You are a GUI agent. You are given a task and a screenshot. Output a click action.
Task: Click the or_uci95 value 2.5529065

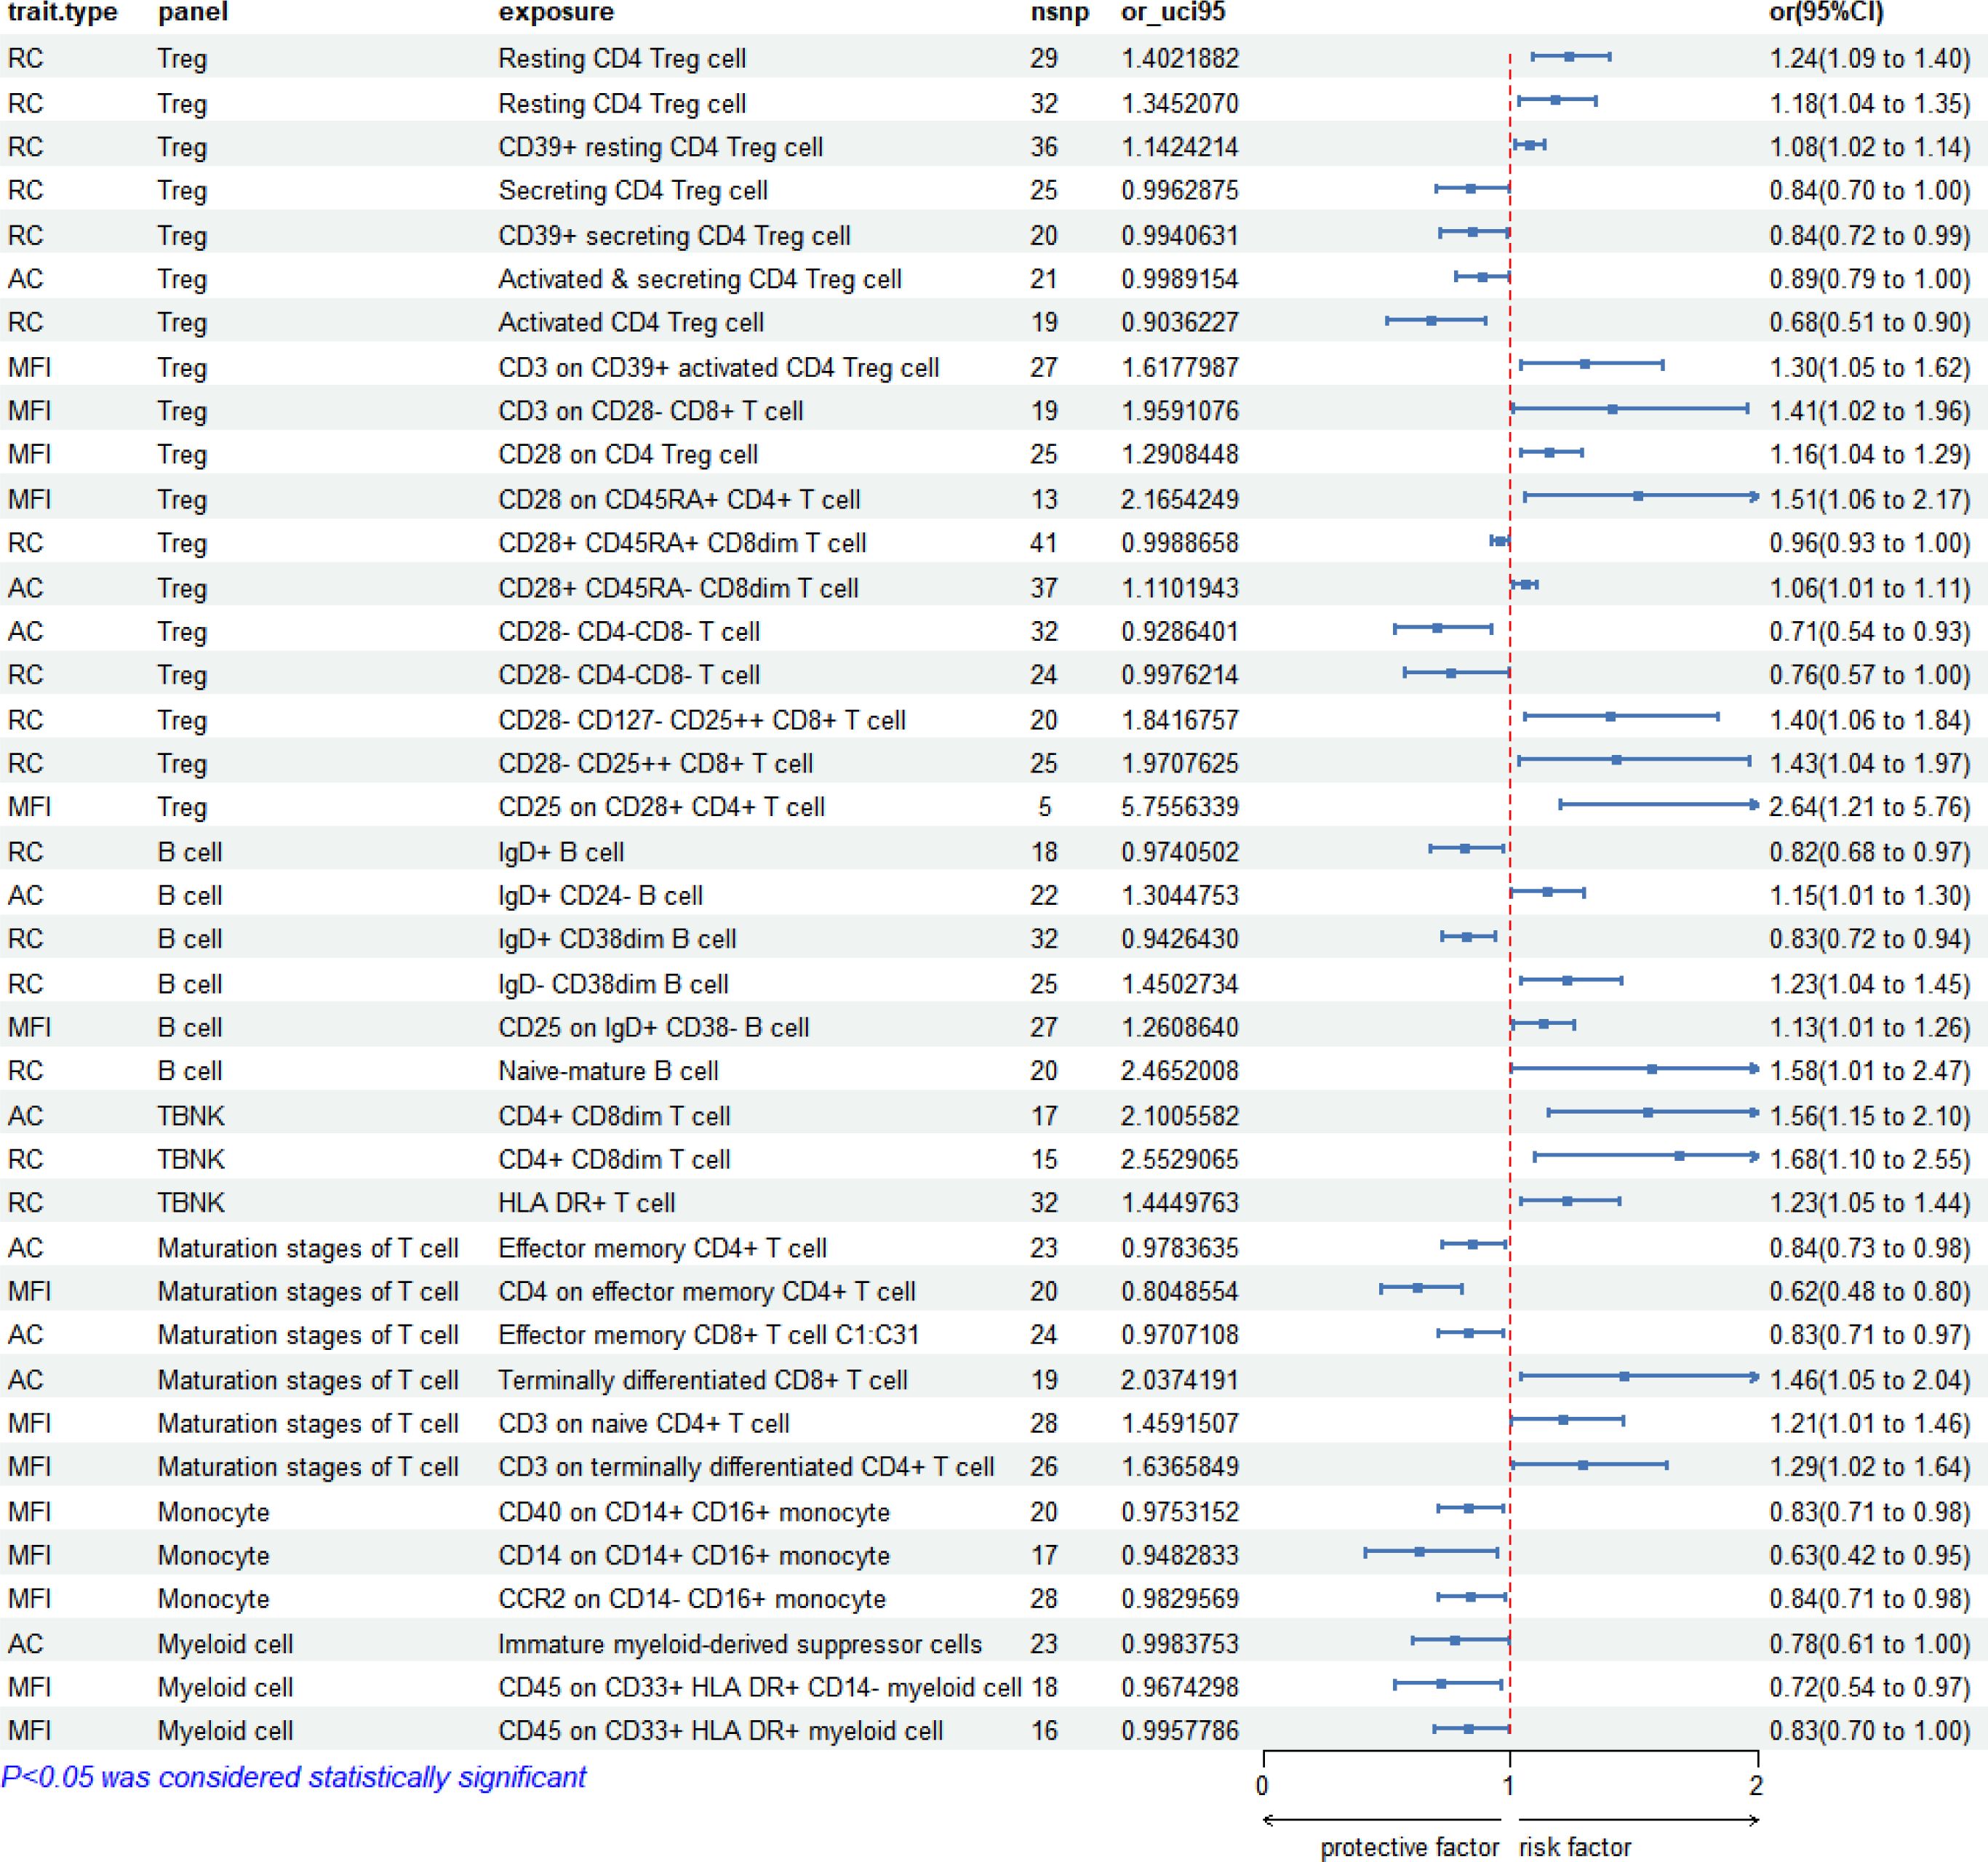tap(1180, 1159)
